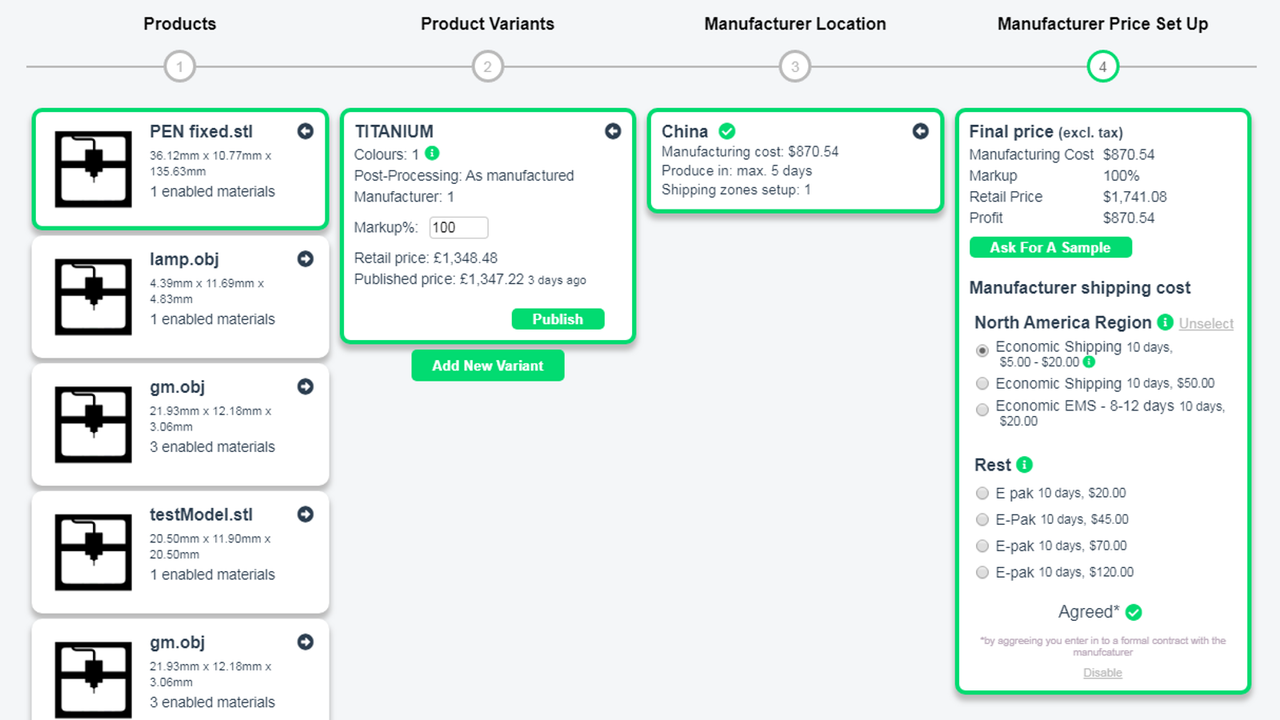Publish the TITANIUM variant
Screen dimensions: 1280x720
pos(558,318)
